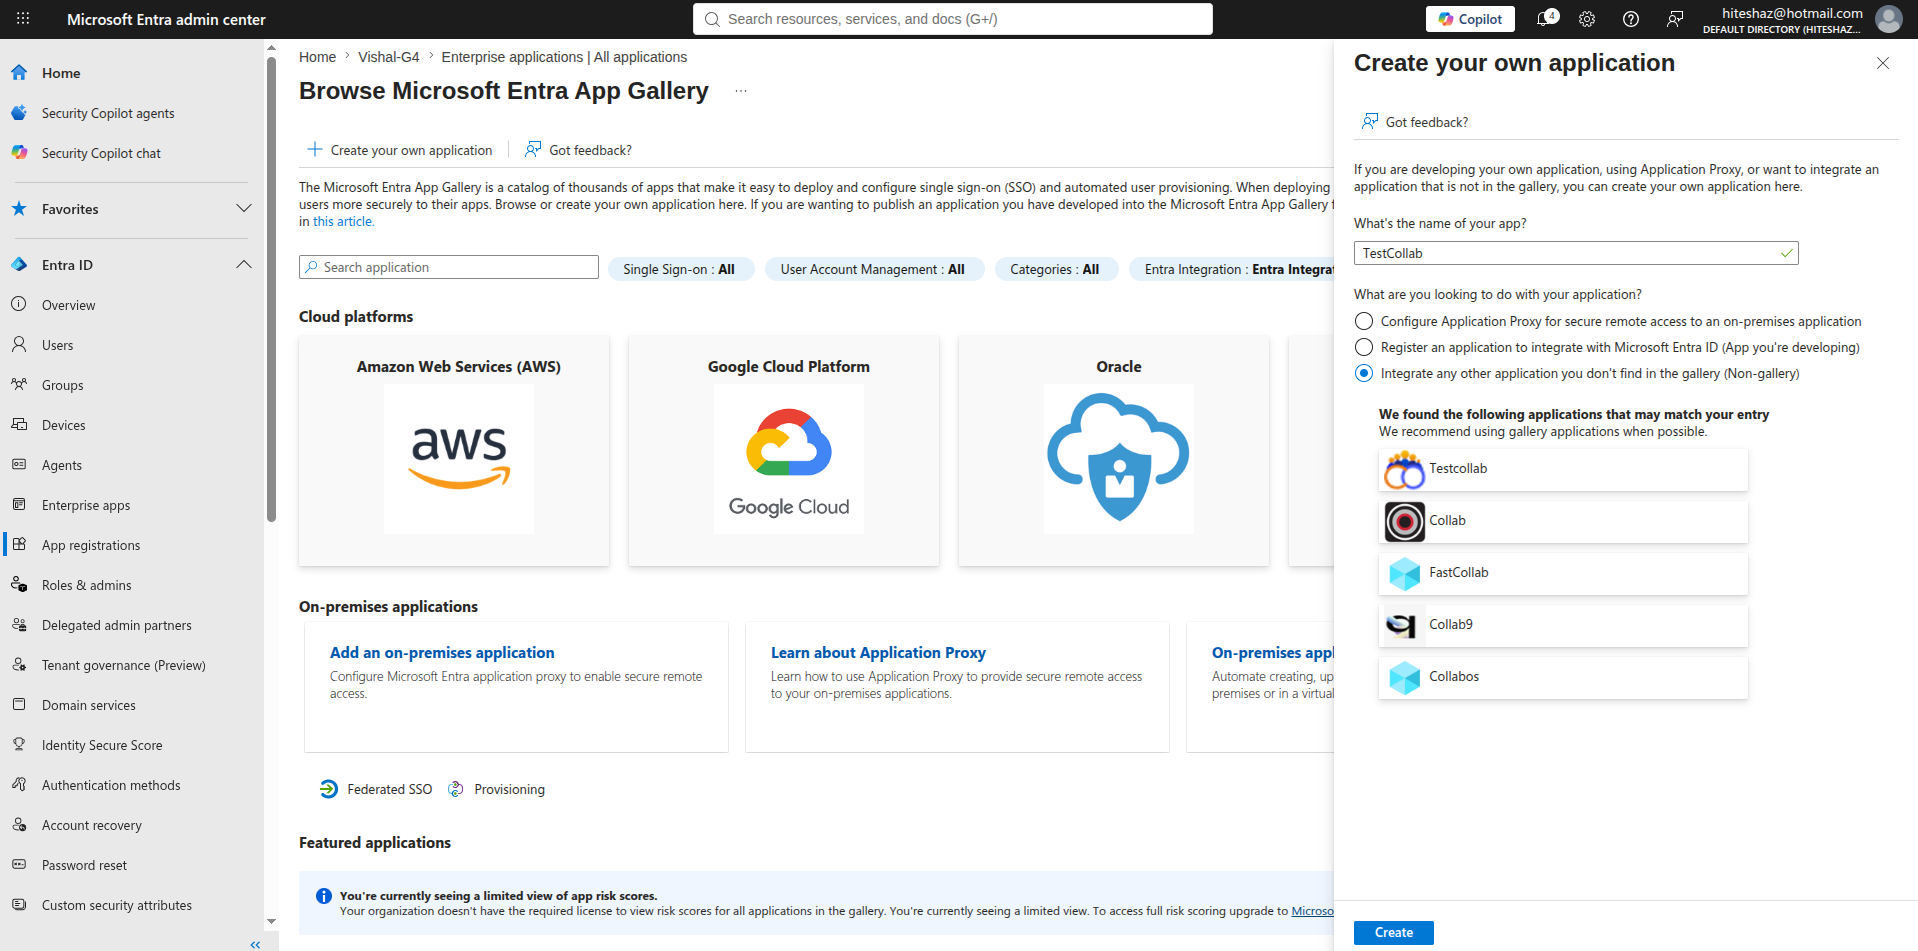
Task: Click the Roles & admins icon
Action: pos(19,585)
